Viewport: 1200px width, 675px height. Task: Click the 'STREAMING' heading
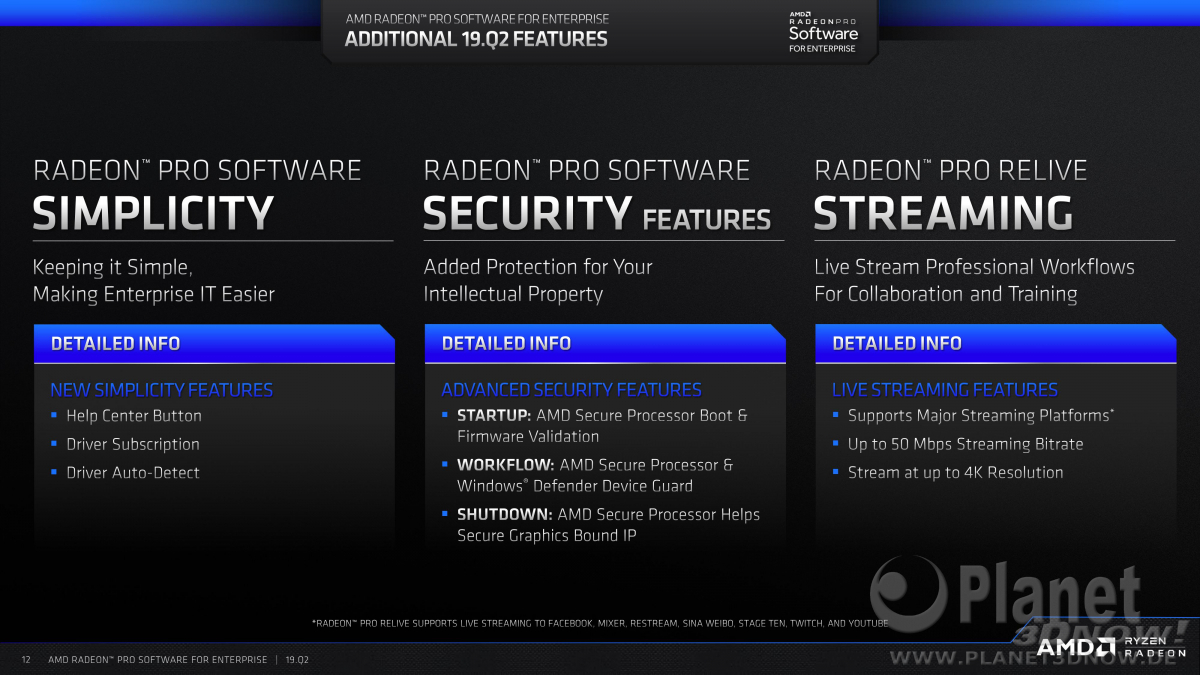click(943, 213)
